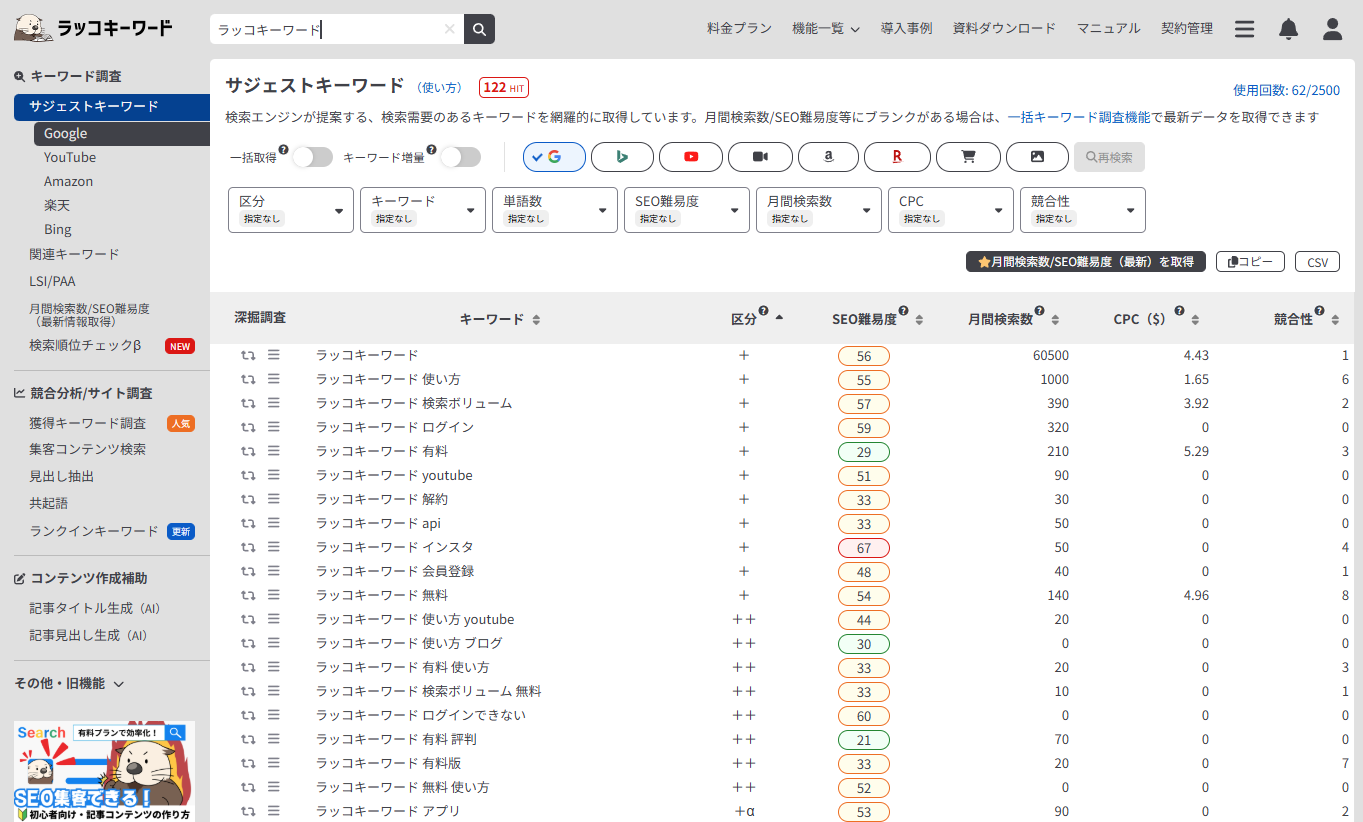Image resolution: width=1363 pixels, height=822 pixels.
Task: Open 獲得キーワード調査 in the sidebar
Action: (88, 423)
